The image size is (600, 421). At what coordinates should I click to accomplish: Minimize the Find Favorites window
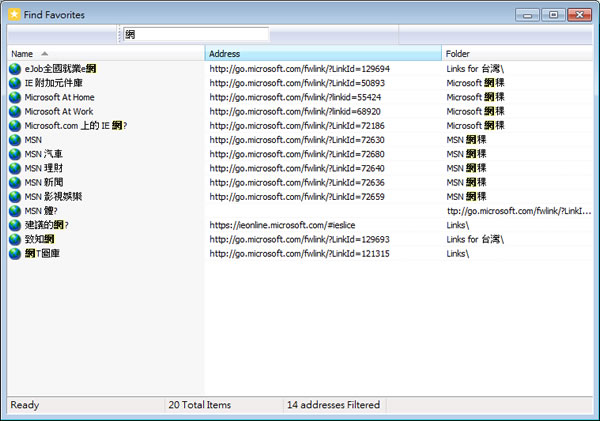[x=527, y=15]
